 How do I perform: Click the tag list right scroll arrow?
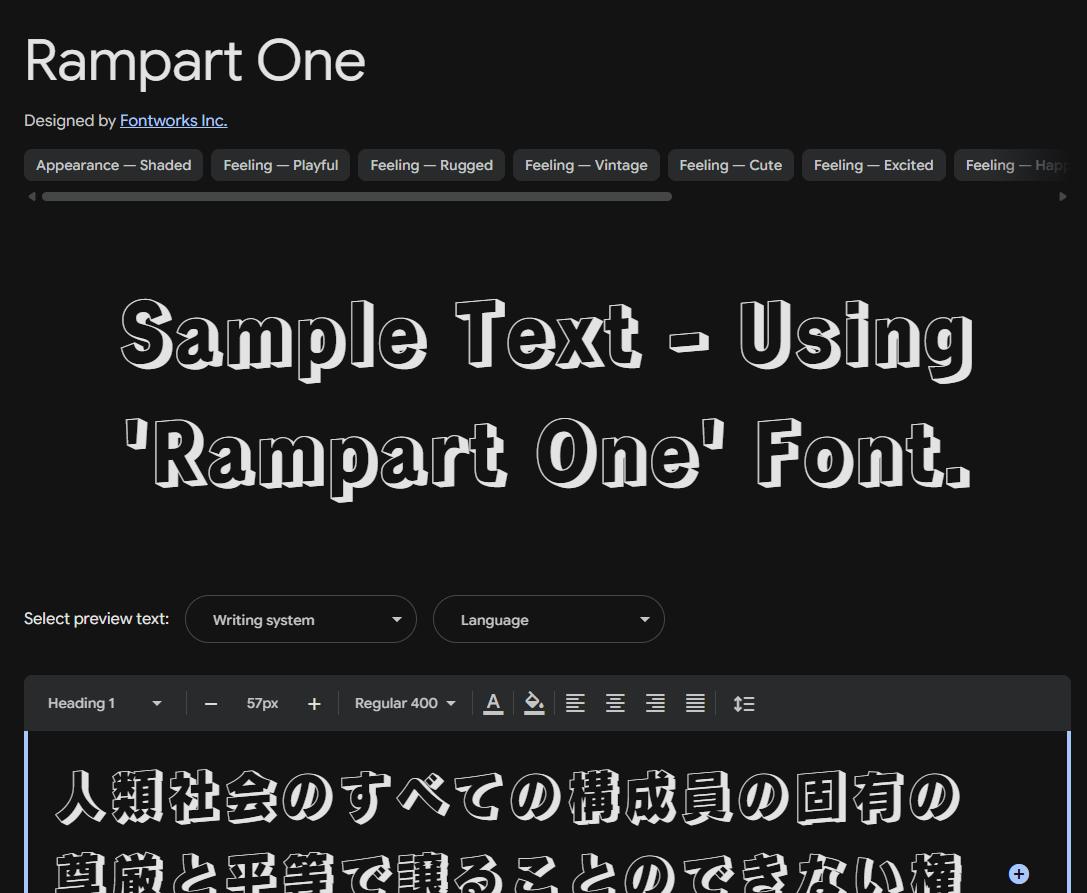(x=1063, y=197)
